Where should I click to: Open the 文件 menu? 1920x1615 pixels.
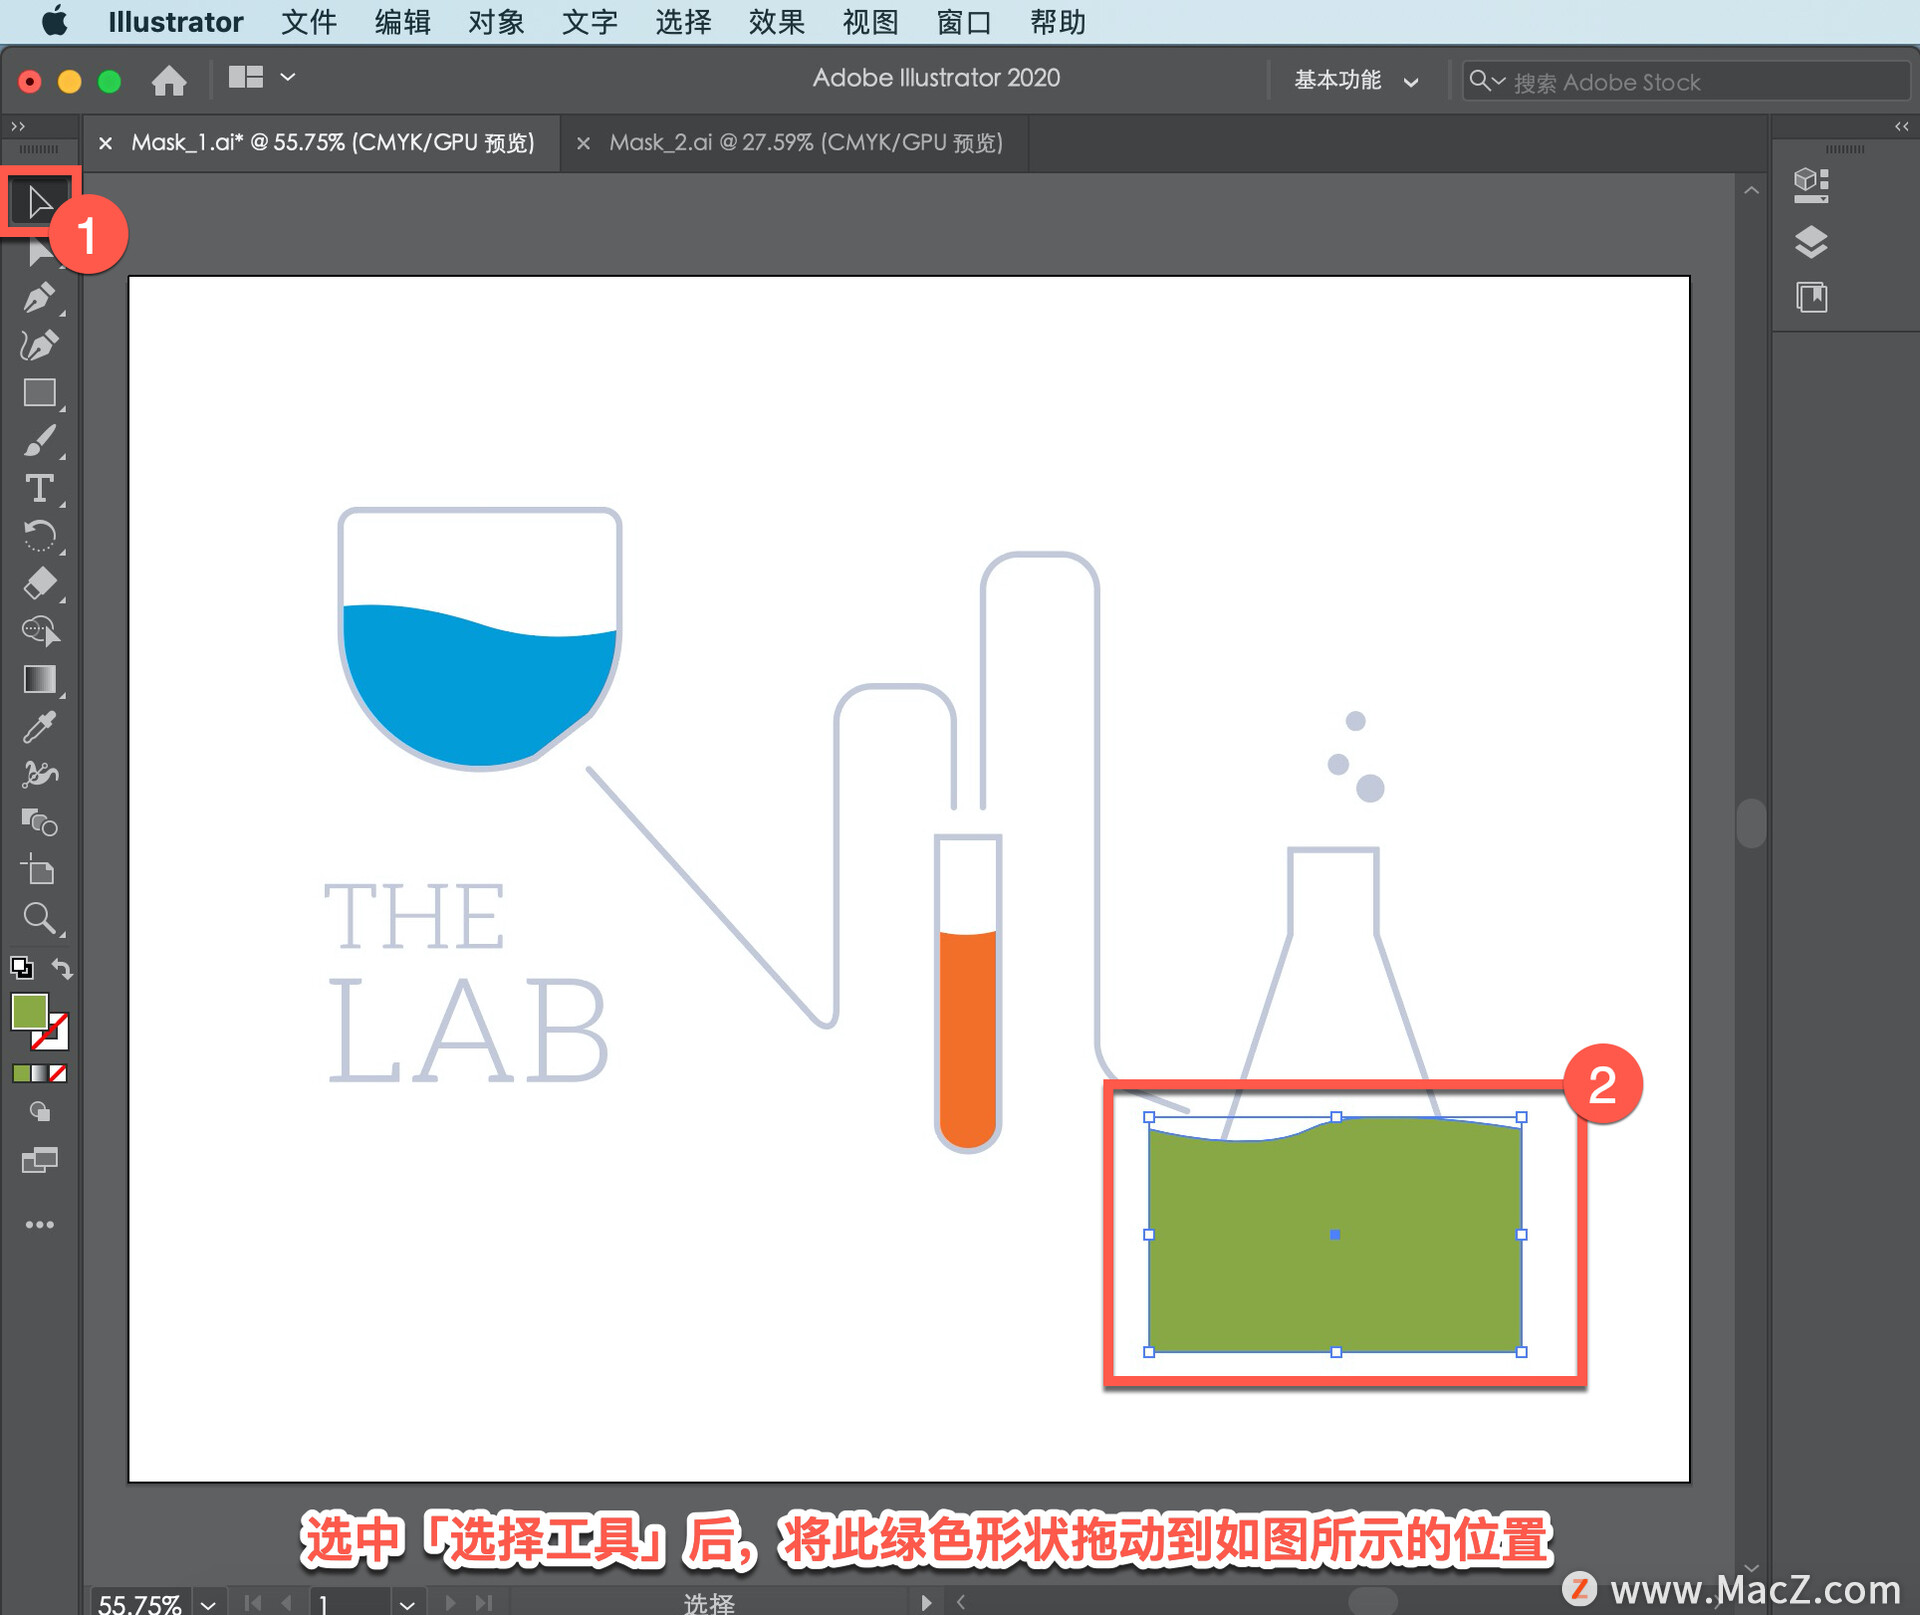click(308, 22)
